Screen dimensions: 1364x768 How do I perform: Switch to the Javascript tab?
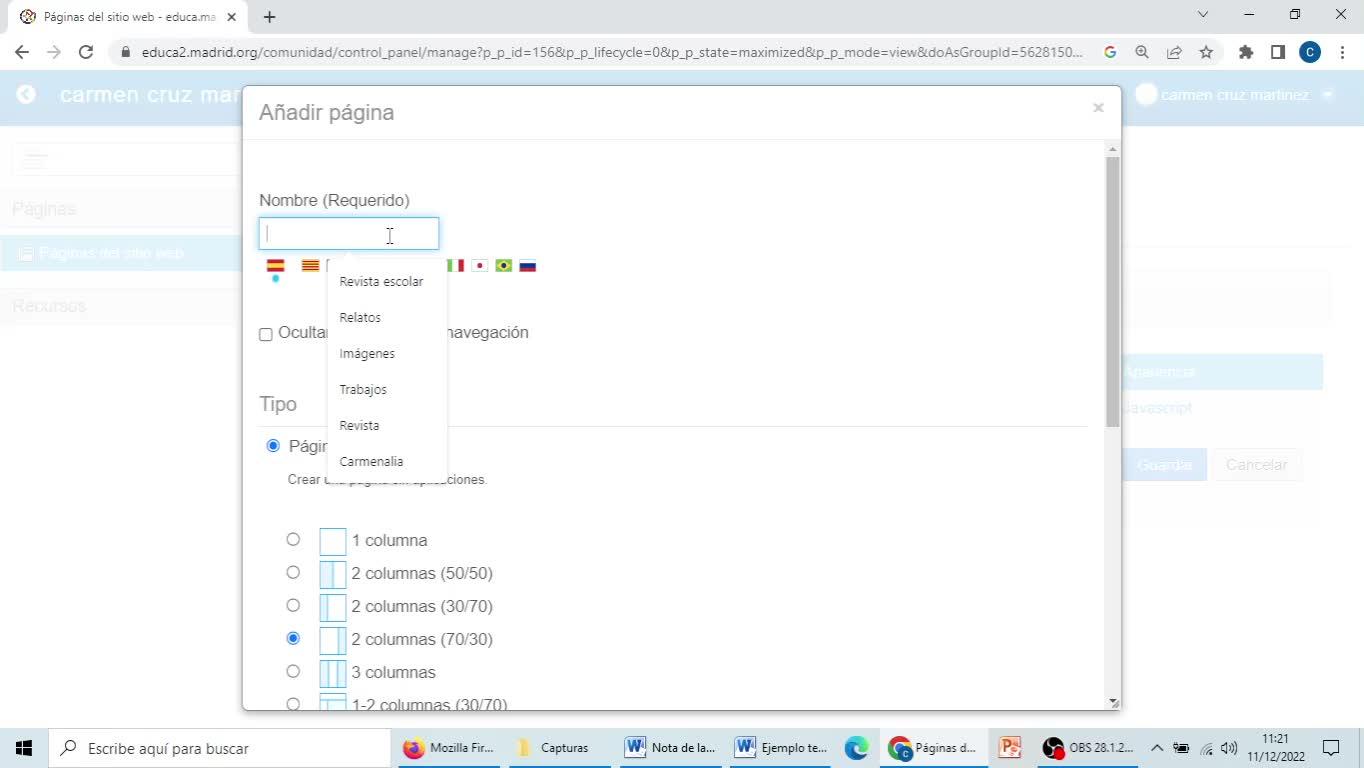[1157, 408]
